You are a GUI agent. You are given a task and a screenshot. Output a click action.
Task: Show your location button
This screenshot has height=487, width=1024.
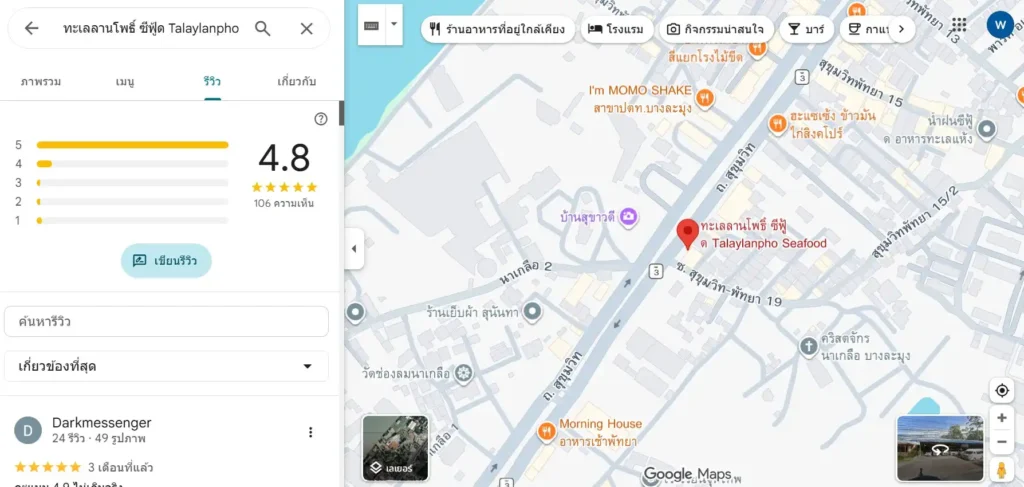pos(1002,390)
